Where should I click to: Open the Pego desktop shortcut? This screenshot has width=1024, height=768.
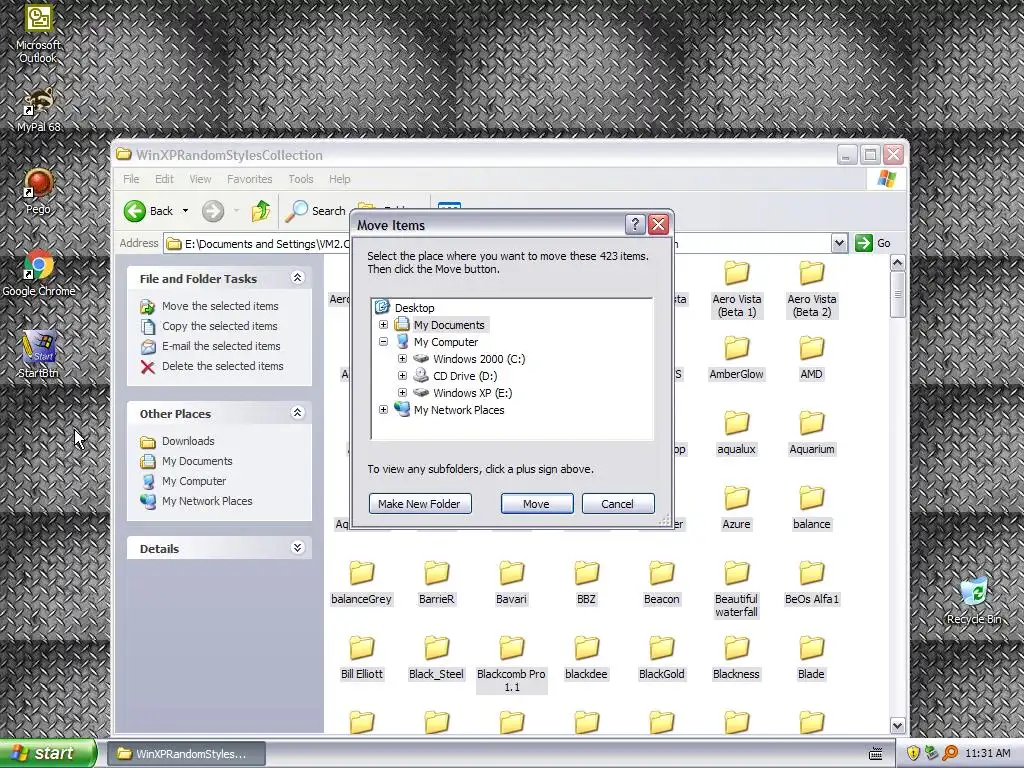pyautogui.click(x=38, y=191)
